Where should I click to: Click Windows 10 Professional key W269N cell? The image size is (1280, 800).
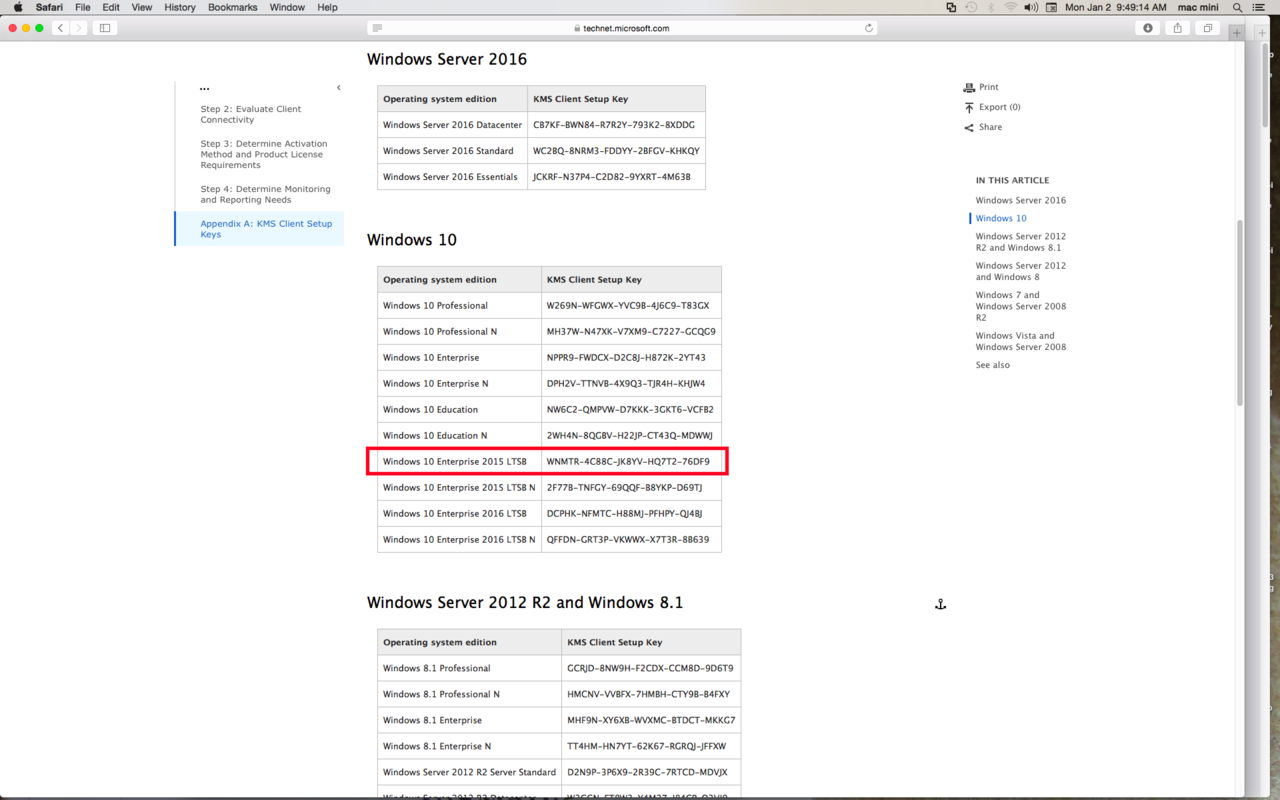point(631,306)
